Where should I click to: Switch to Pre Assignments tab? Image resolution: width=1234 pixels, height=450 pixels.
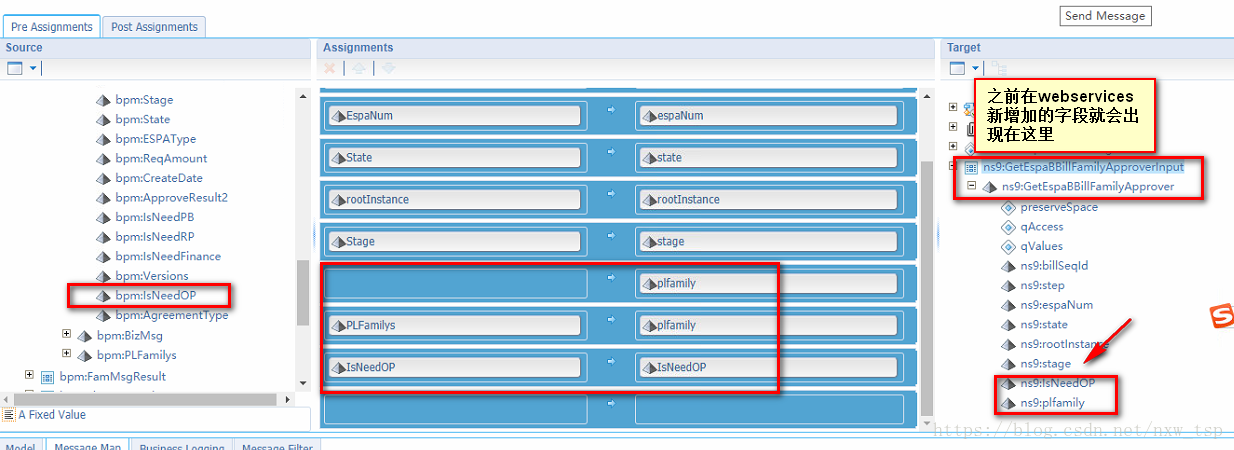click(52, 27)
